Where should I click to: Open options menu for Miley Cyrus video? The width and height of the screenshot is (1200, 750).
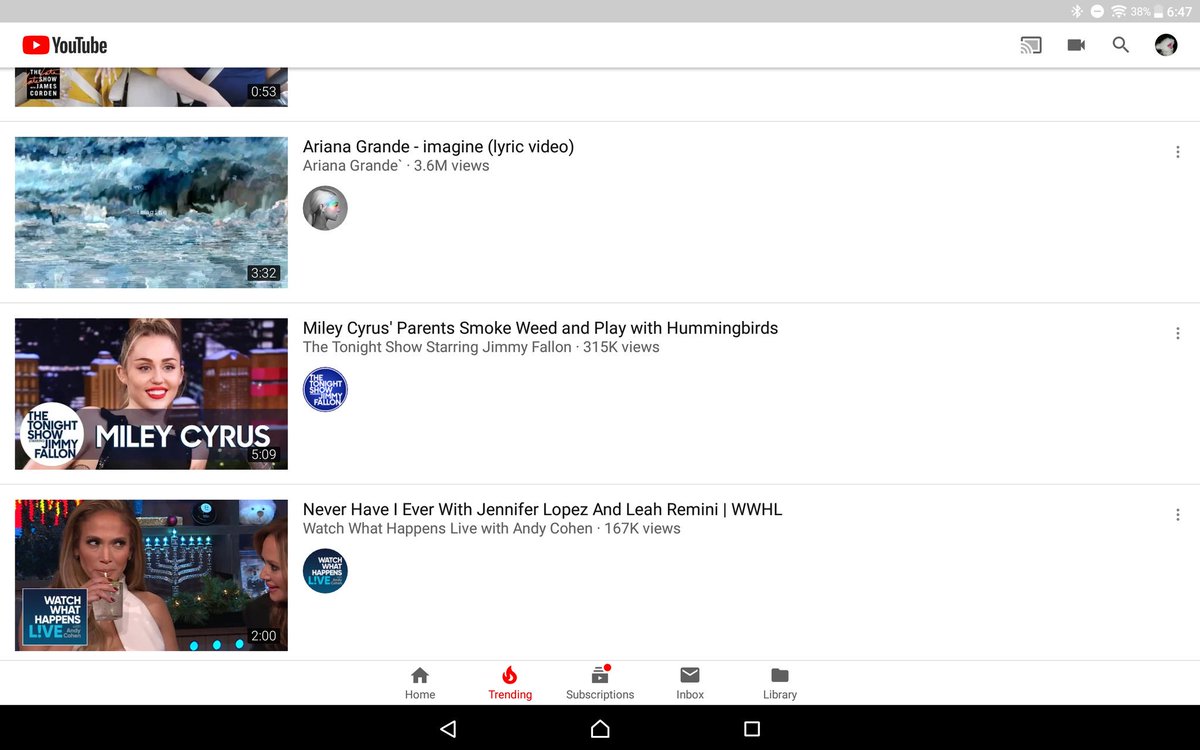(1177, 333)
